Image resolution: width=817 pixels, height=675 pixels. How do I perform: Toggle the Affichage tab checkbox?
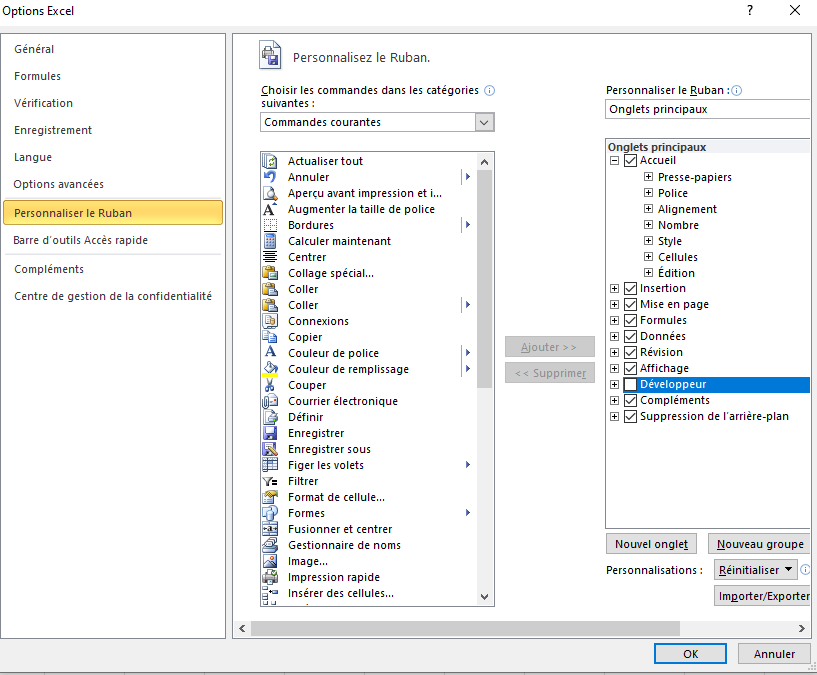(x=630, y=369)
